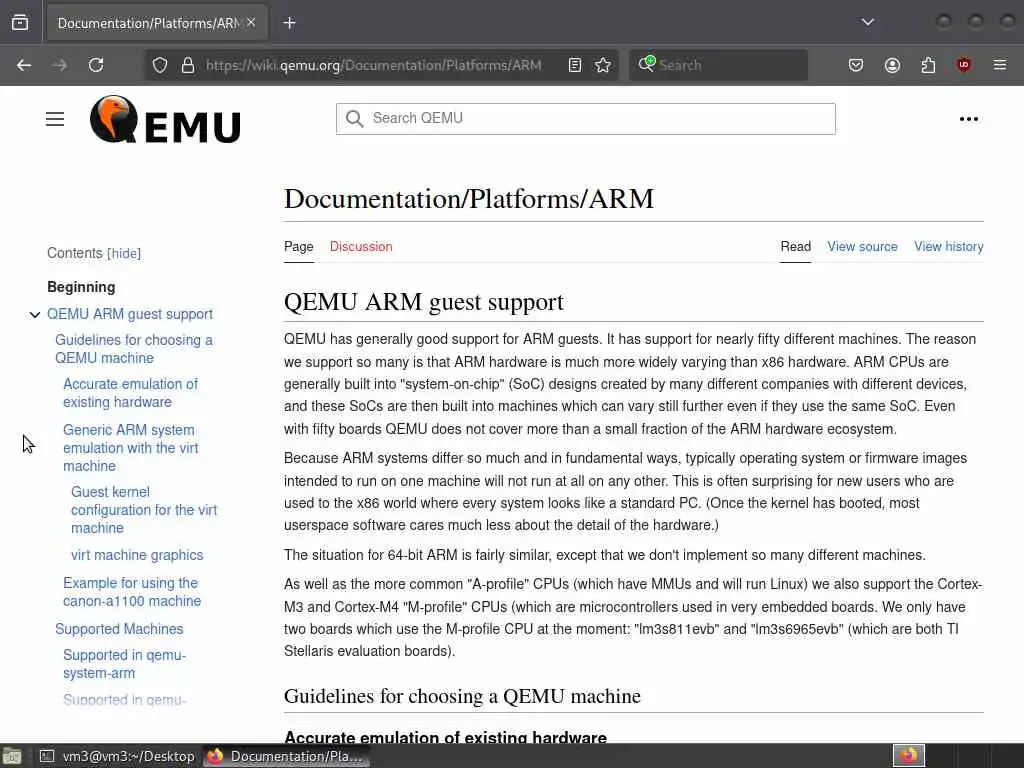Go to Generic ARM system emulation link
1024x768 pixels.
(131, 448)
